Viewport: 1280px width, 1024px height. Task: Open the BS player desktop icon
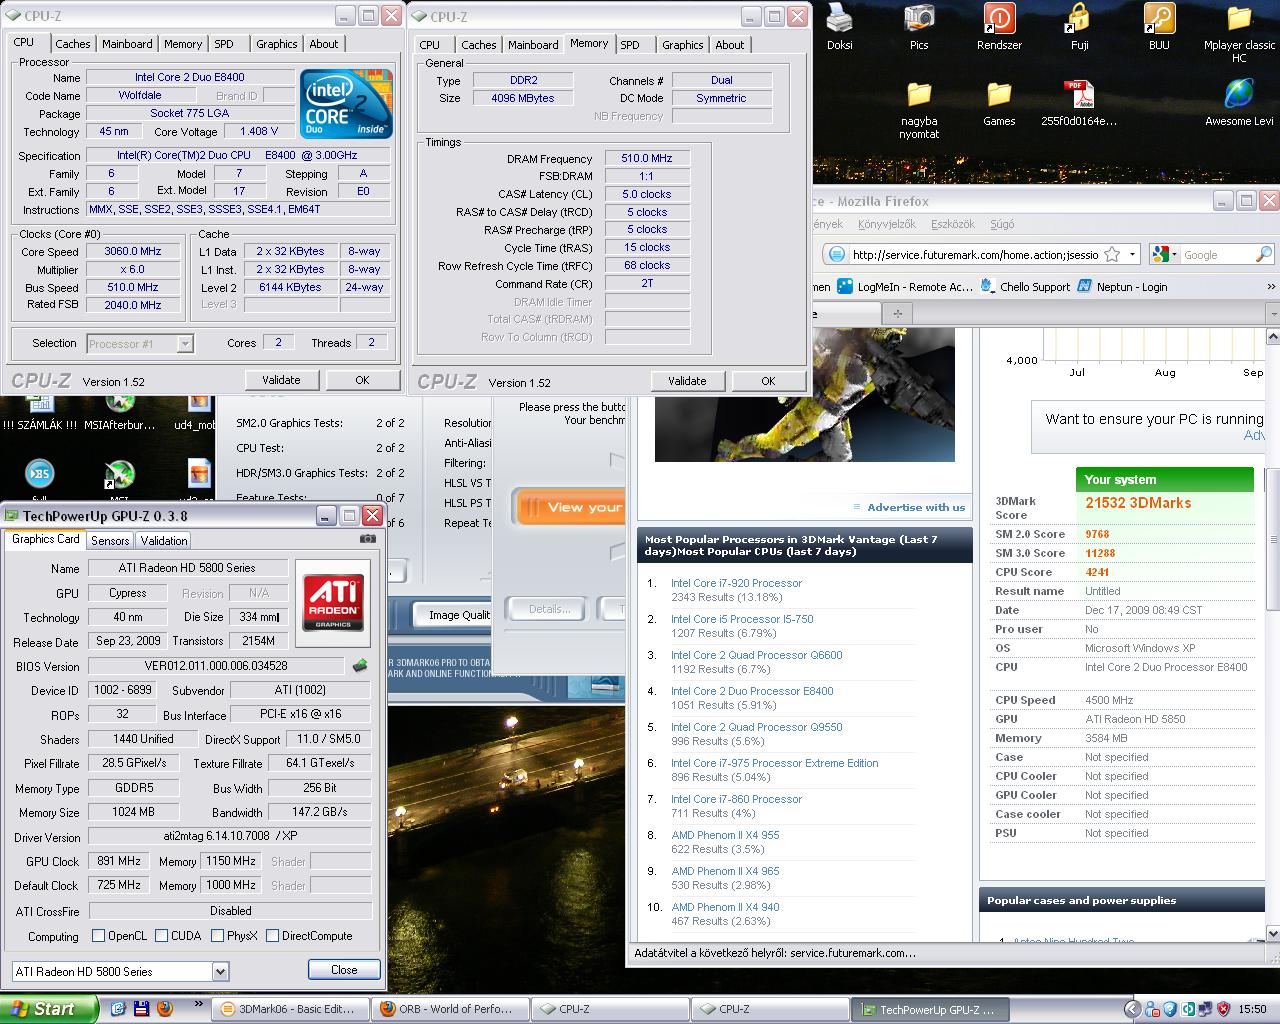coord(40,474)
